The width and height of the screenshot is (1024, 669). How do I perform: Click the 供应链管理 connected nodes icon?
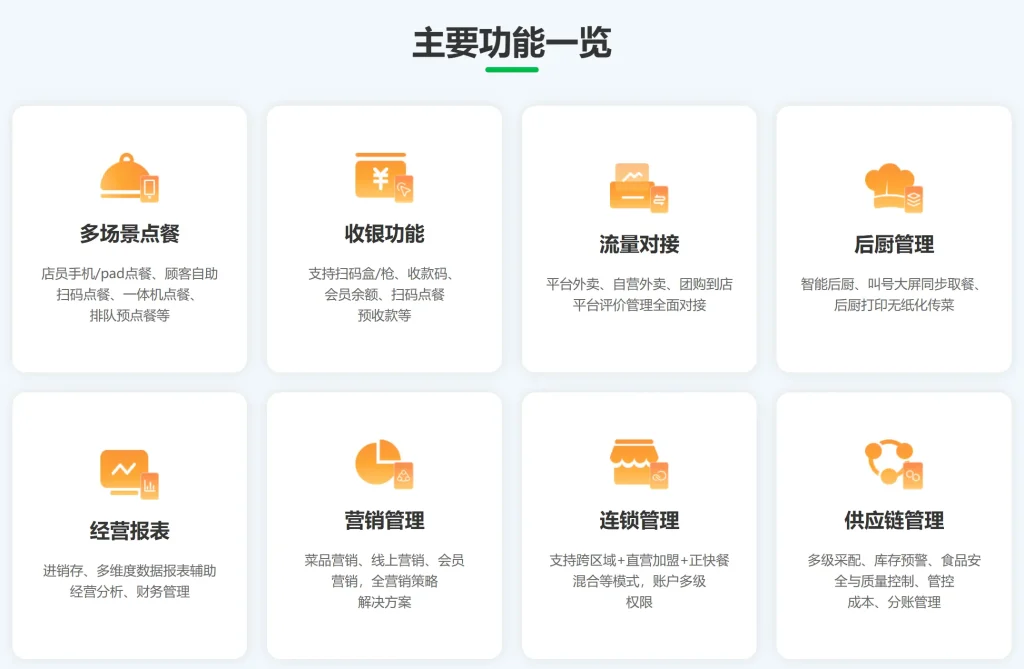893,463
